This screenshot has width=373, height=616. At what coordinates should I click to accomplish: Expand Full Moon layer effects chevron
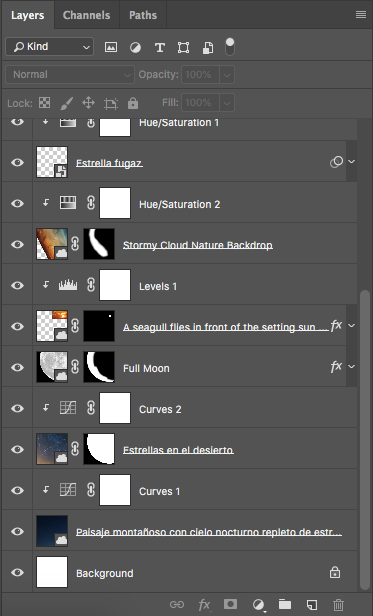[351, 367]
